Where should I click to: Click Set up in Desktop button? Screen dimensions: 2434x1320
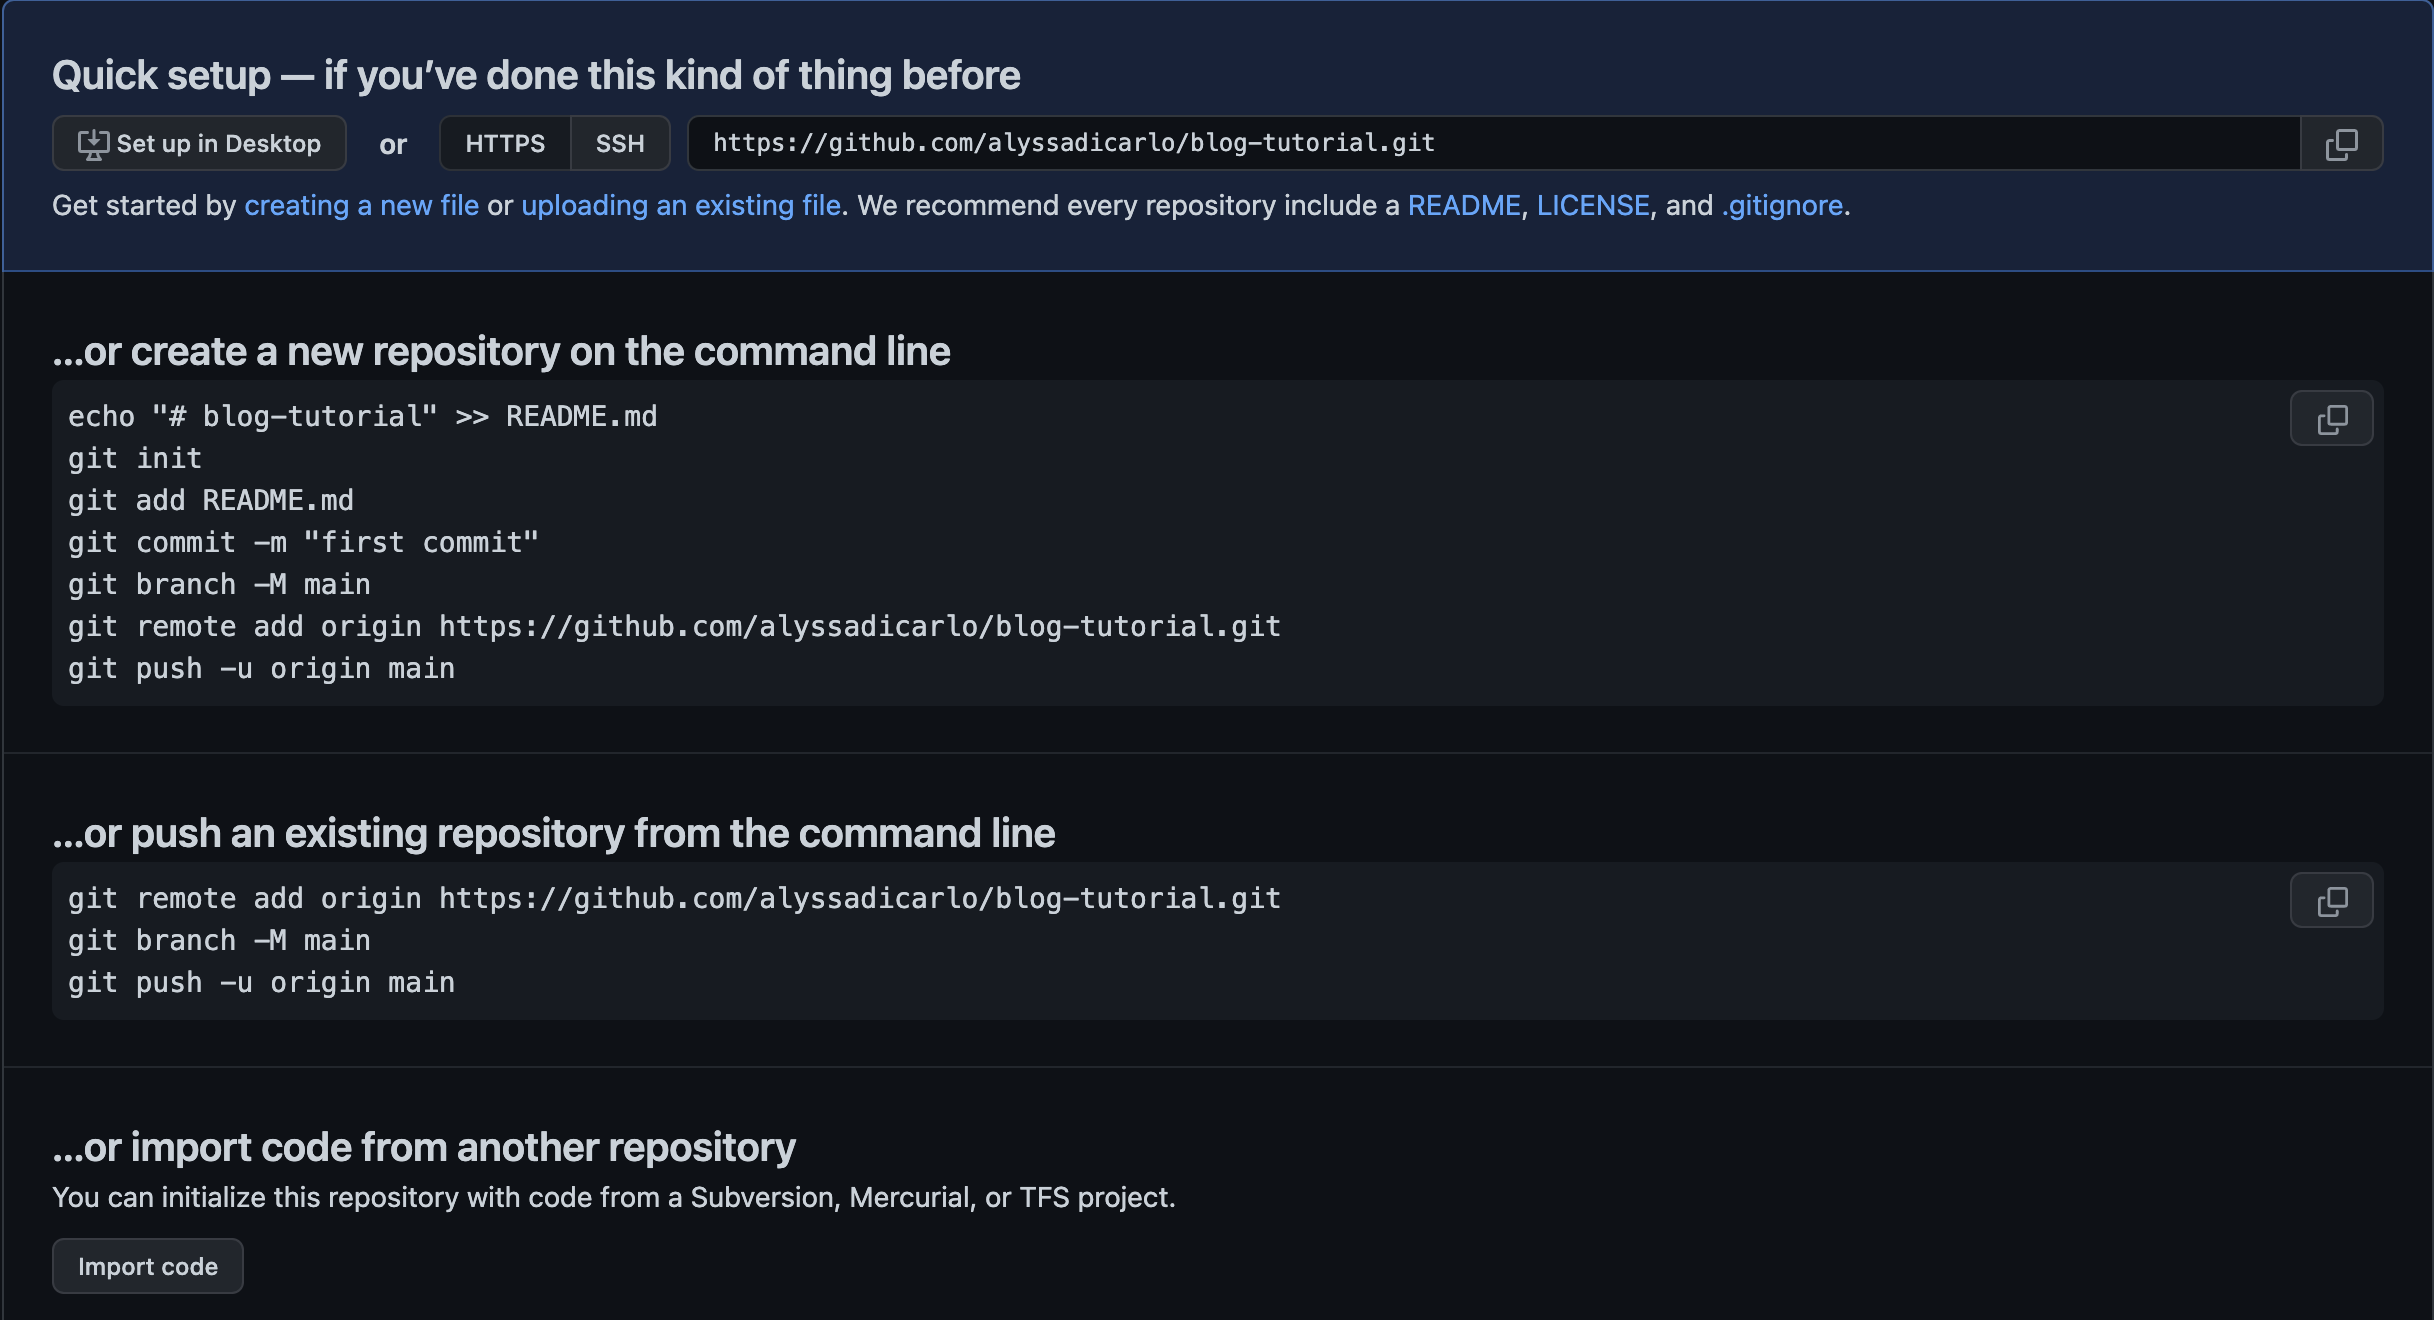[199, 144]
